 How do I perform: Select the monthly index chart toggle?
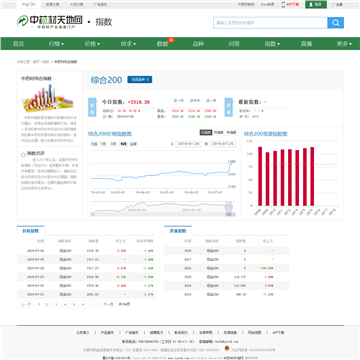219,133
